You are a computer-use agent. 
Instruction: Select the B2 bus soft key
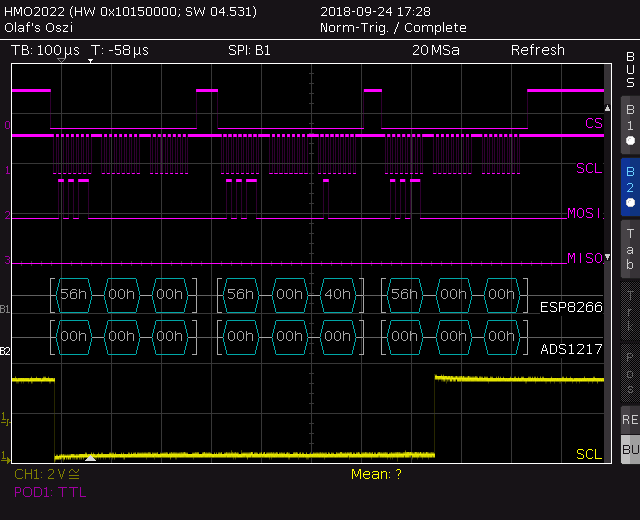(630, 187)
